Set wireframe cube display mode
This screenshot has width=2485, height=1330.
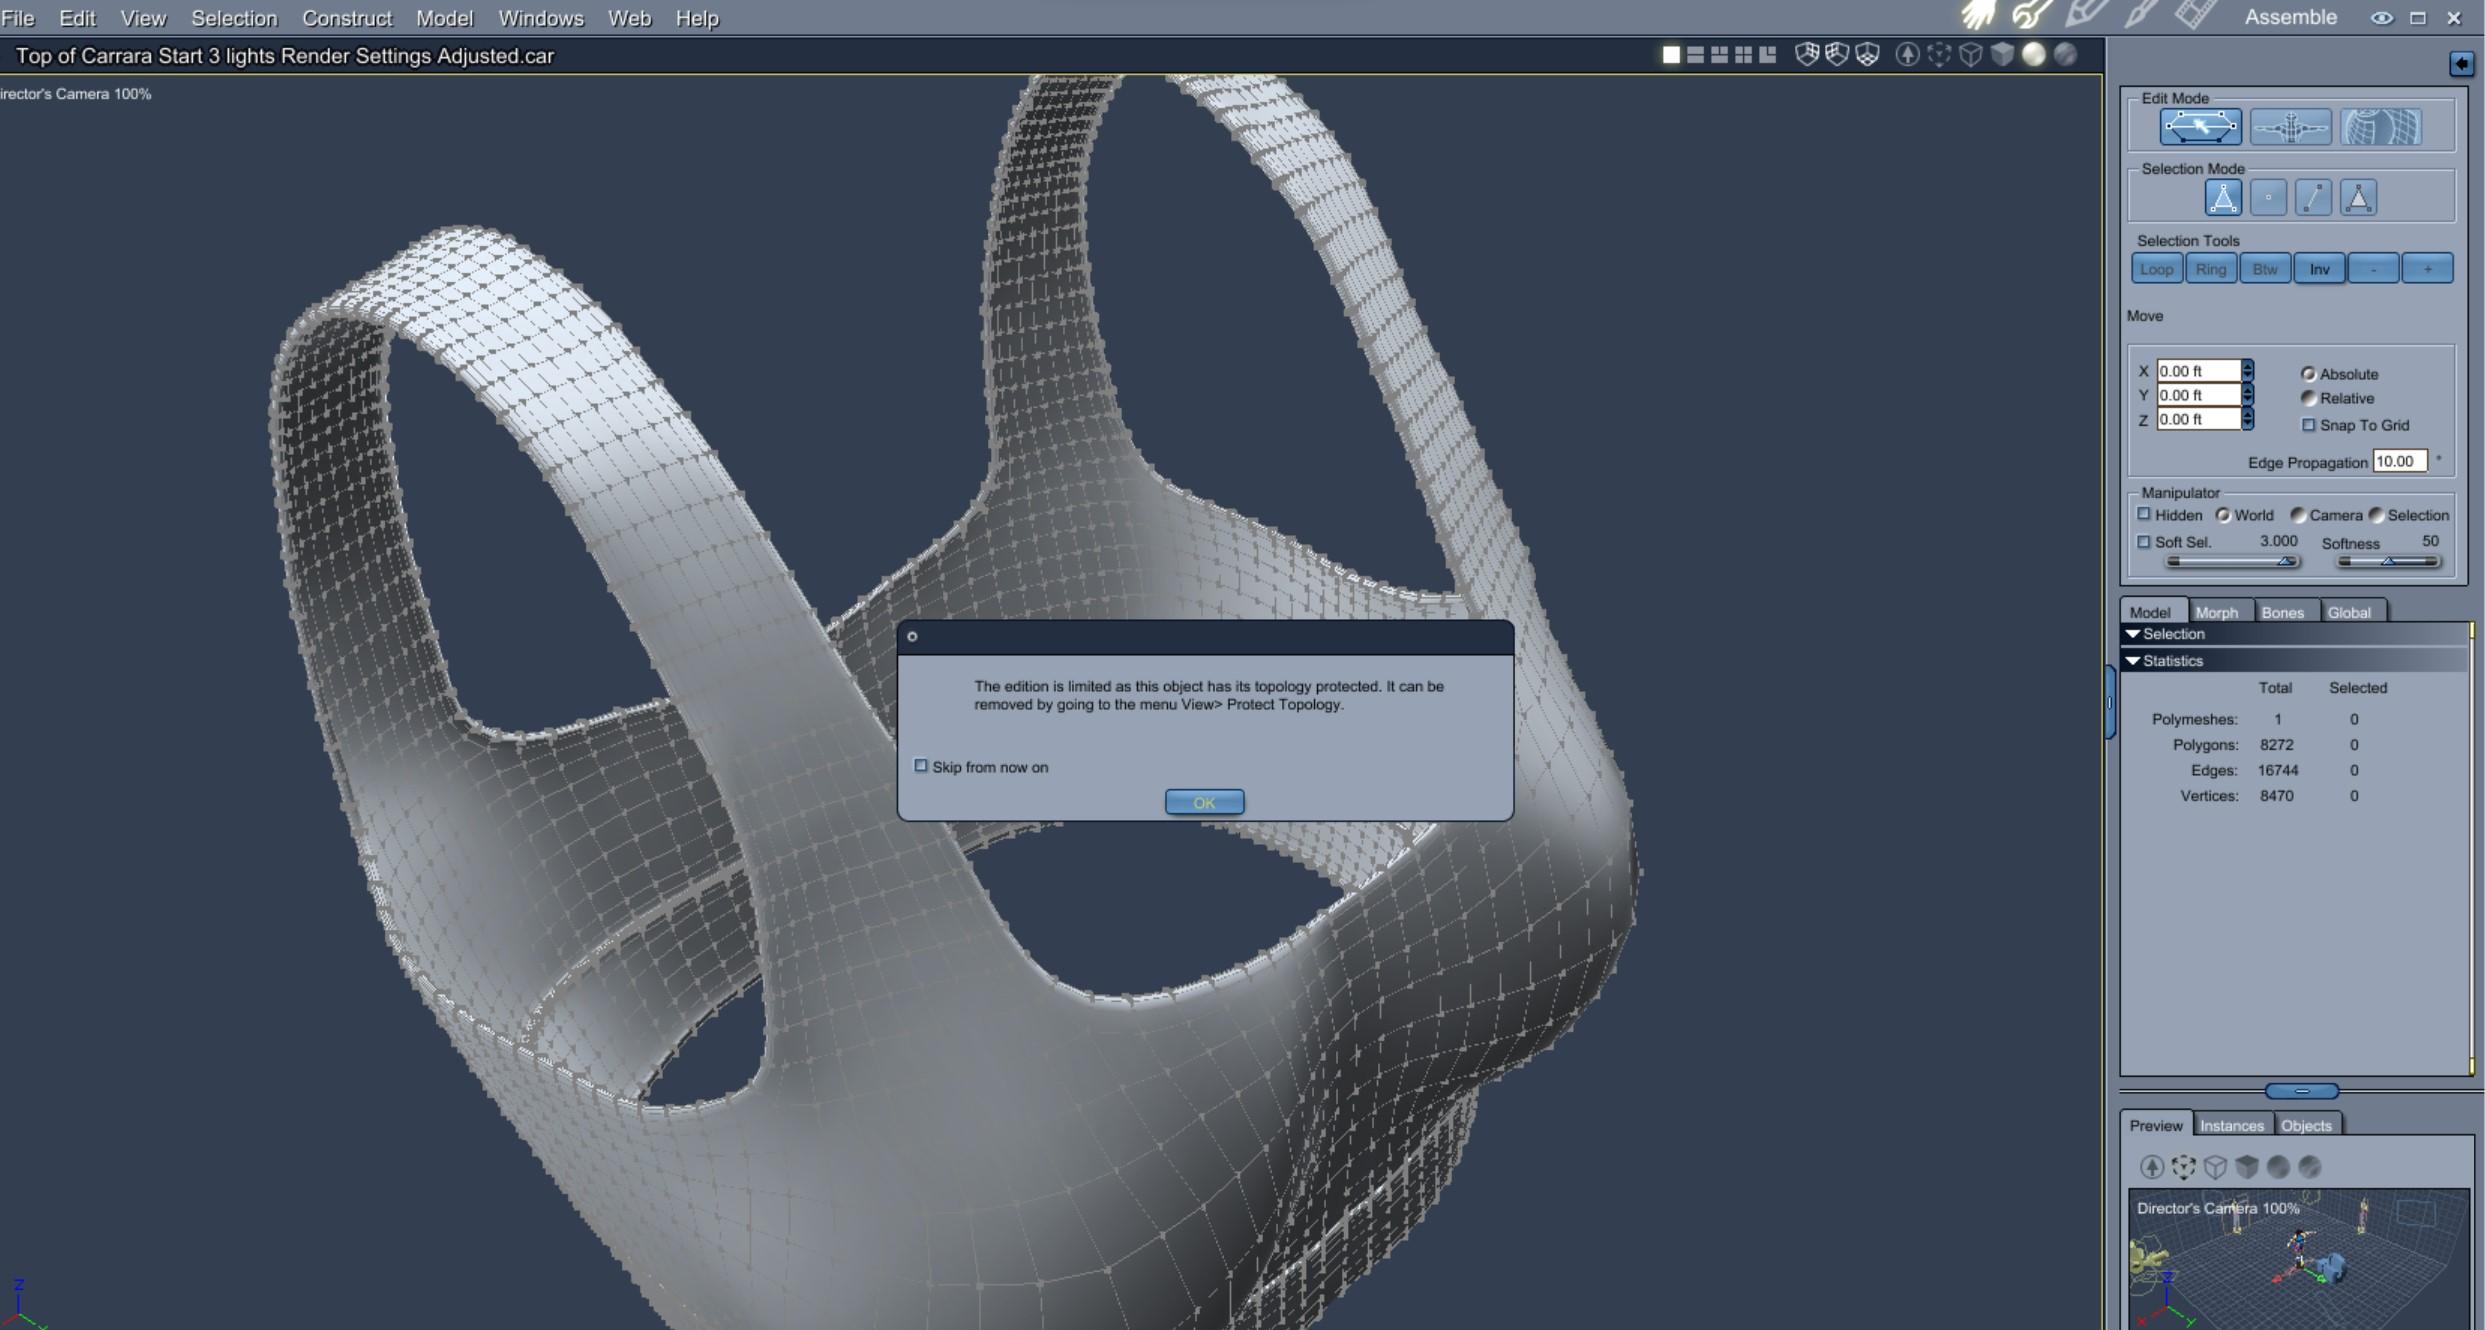click(1970, 55)
